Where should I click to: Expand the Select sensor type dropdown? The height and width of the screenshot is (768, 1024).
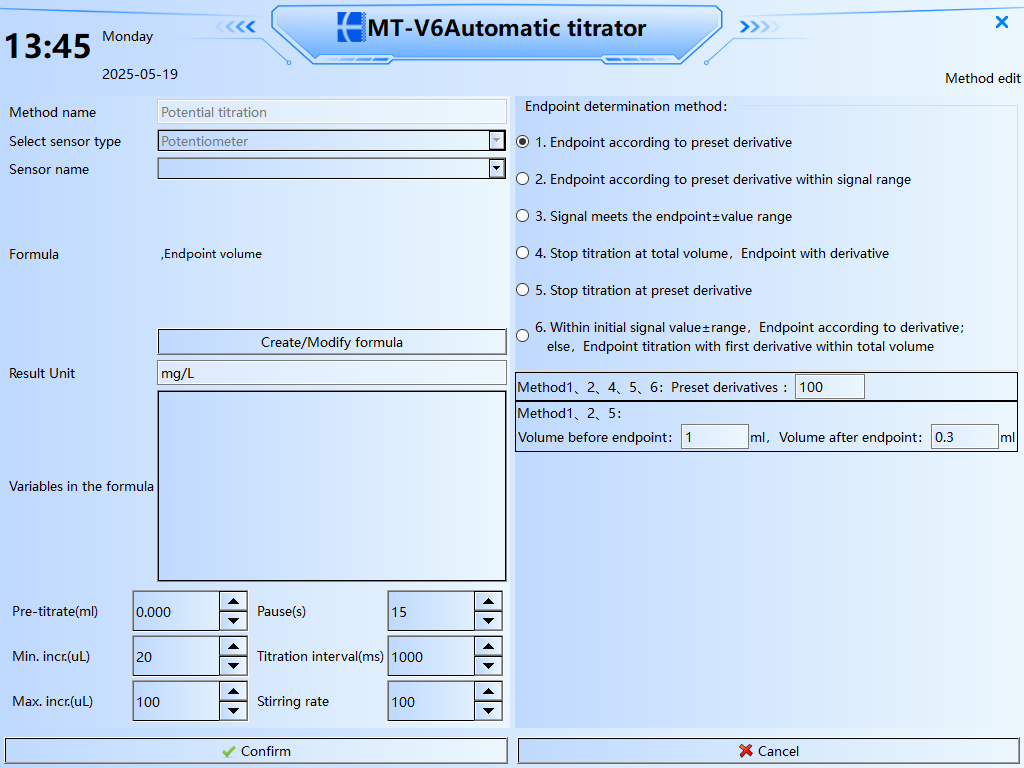coord(496,141)
